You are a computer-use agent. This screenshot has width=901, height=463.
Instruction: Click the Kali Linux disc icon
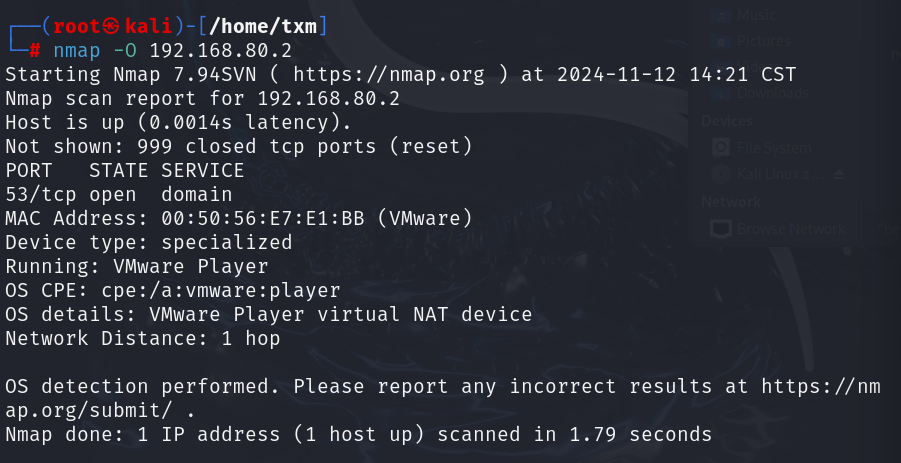[x=721, y=173]
